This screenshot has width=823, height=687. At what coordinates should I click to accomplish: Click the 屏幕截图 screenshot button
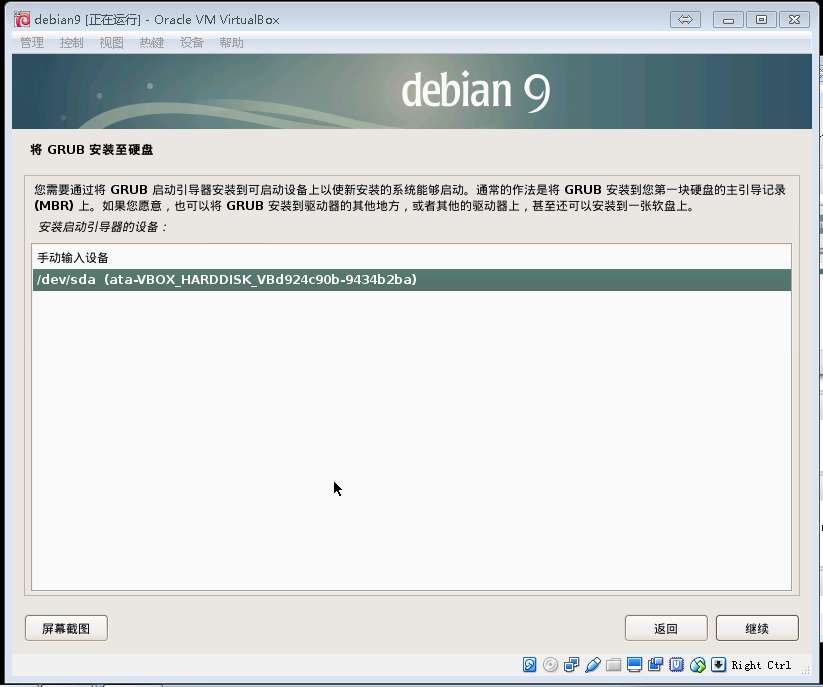(66, 628)
